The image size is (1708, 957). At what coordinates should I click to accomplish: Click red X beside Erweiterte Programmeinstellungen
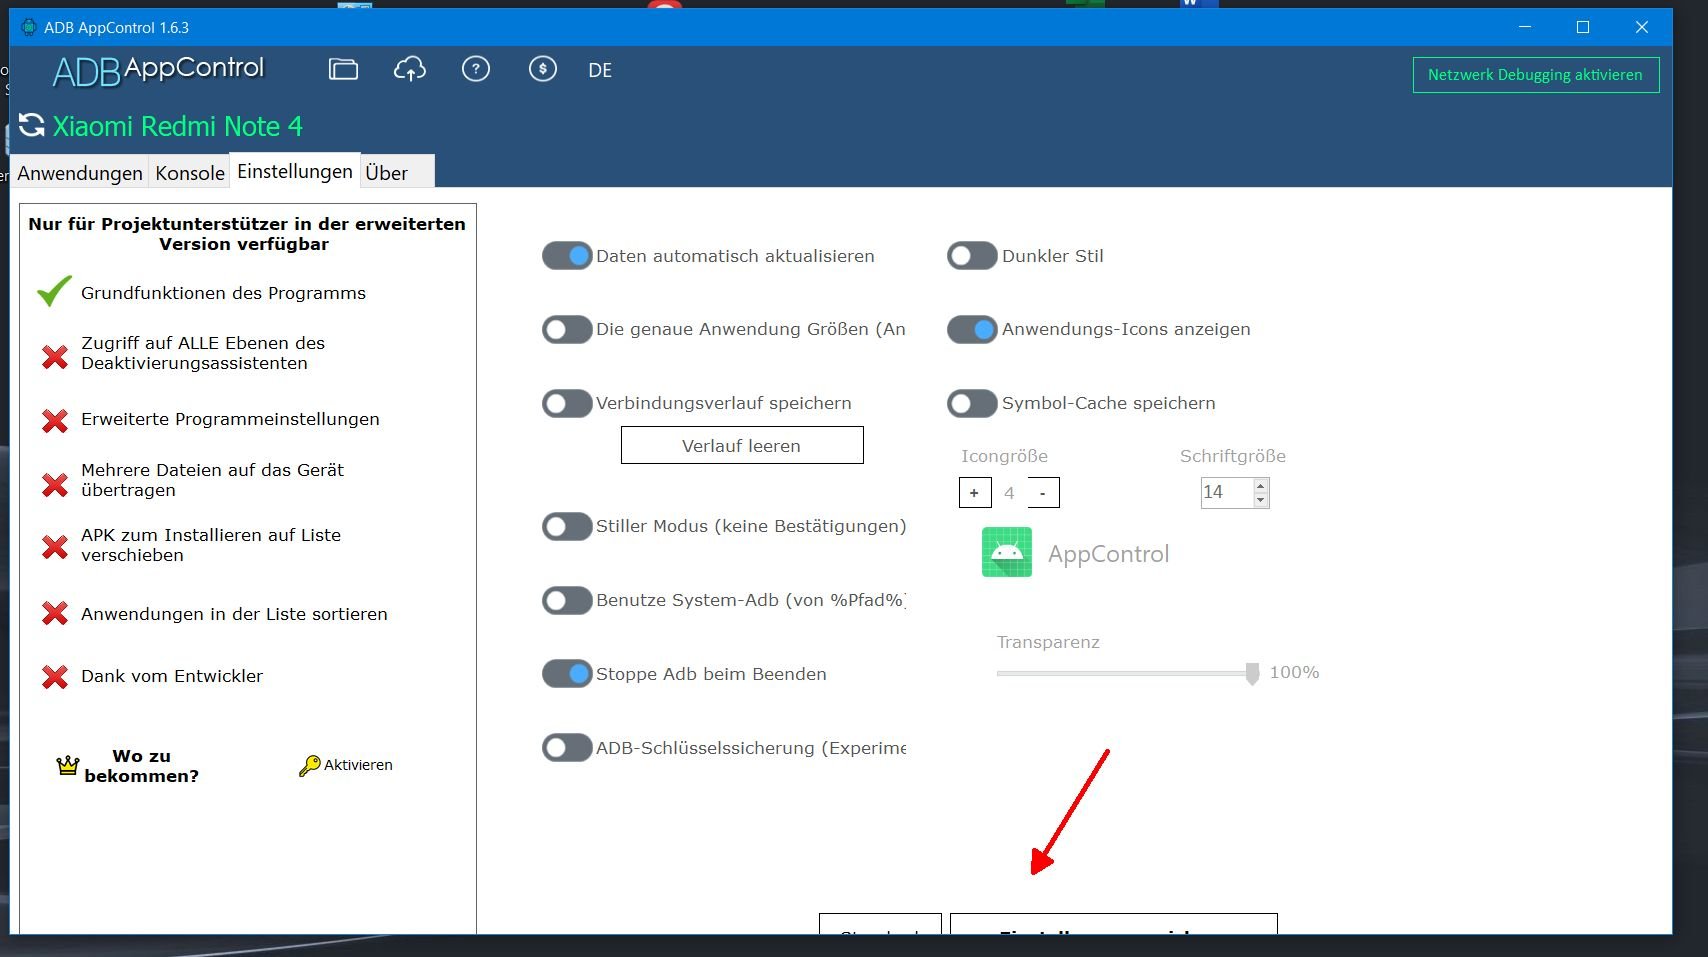pyautogui.click(x=55, y=420)
